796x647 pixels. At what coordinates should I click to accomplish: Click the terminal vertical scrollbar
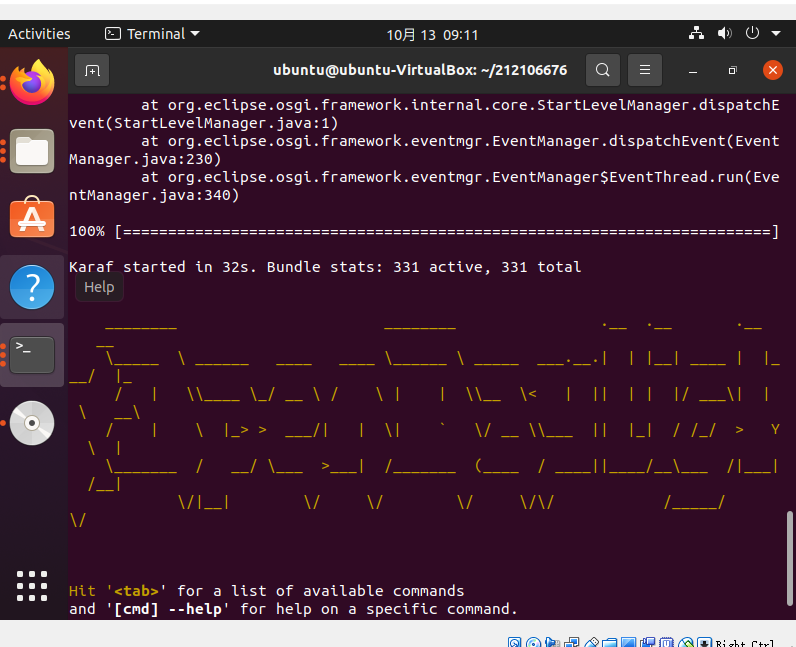[789, 558]
